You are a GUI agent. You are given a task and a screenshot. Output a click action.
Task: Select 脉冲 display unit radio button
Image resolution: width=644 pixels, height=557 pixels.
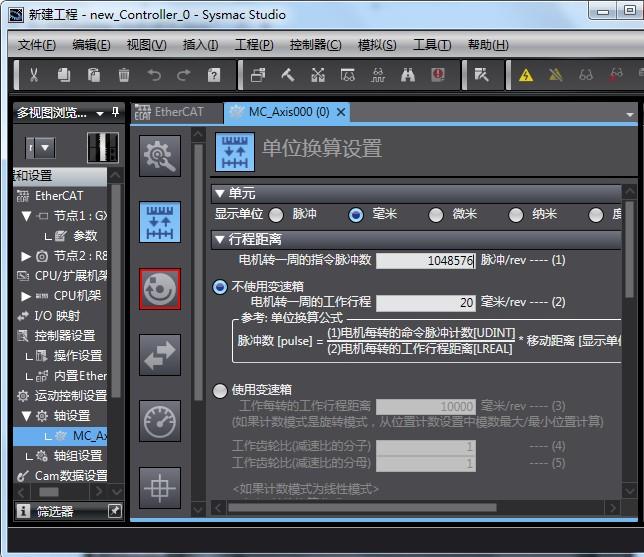point(276,214)
